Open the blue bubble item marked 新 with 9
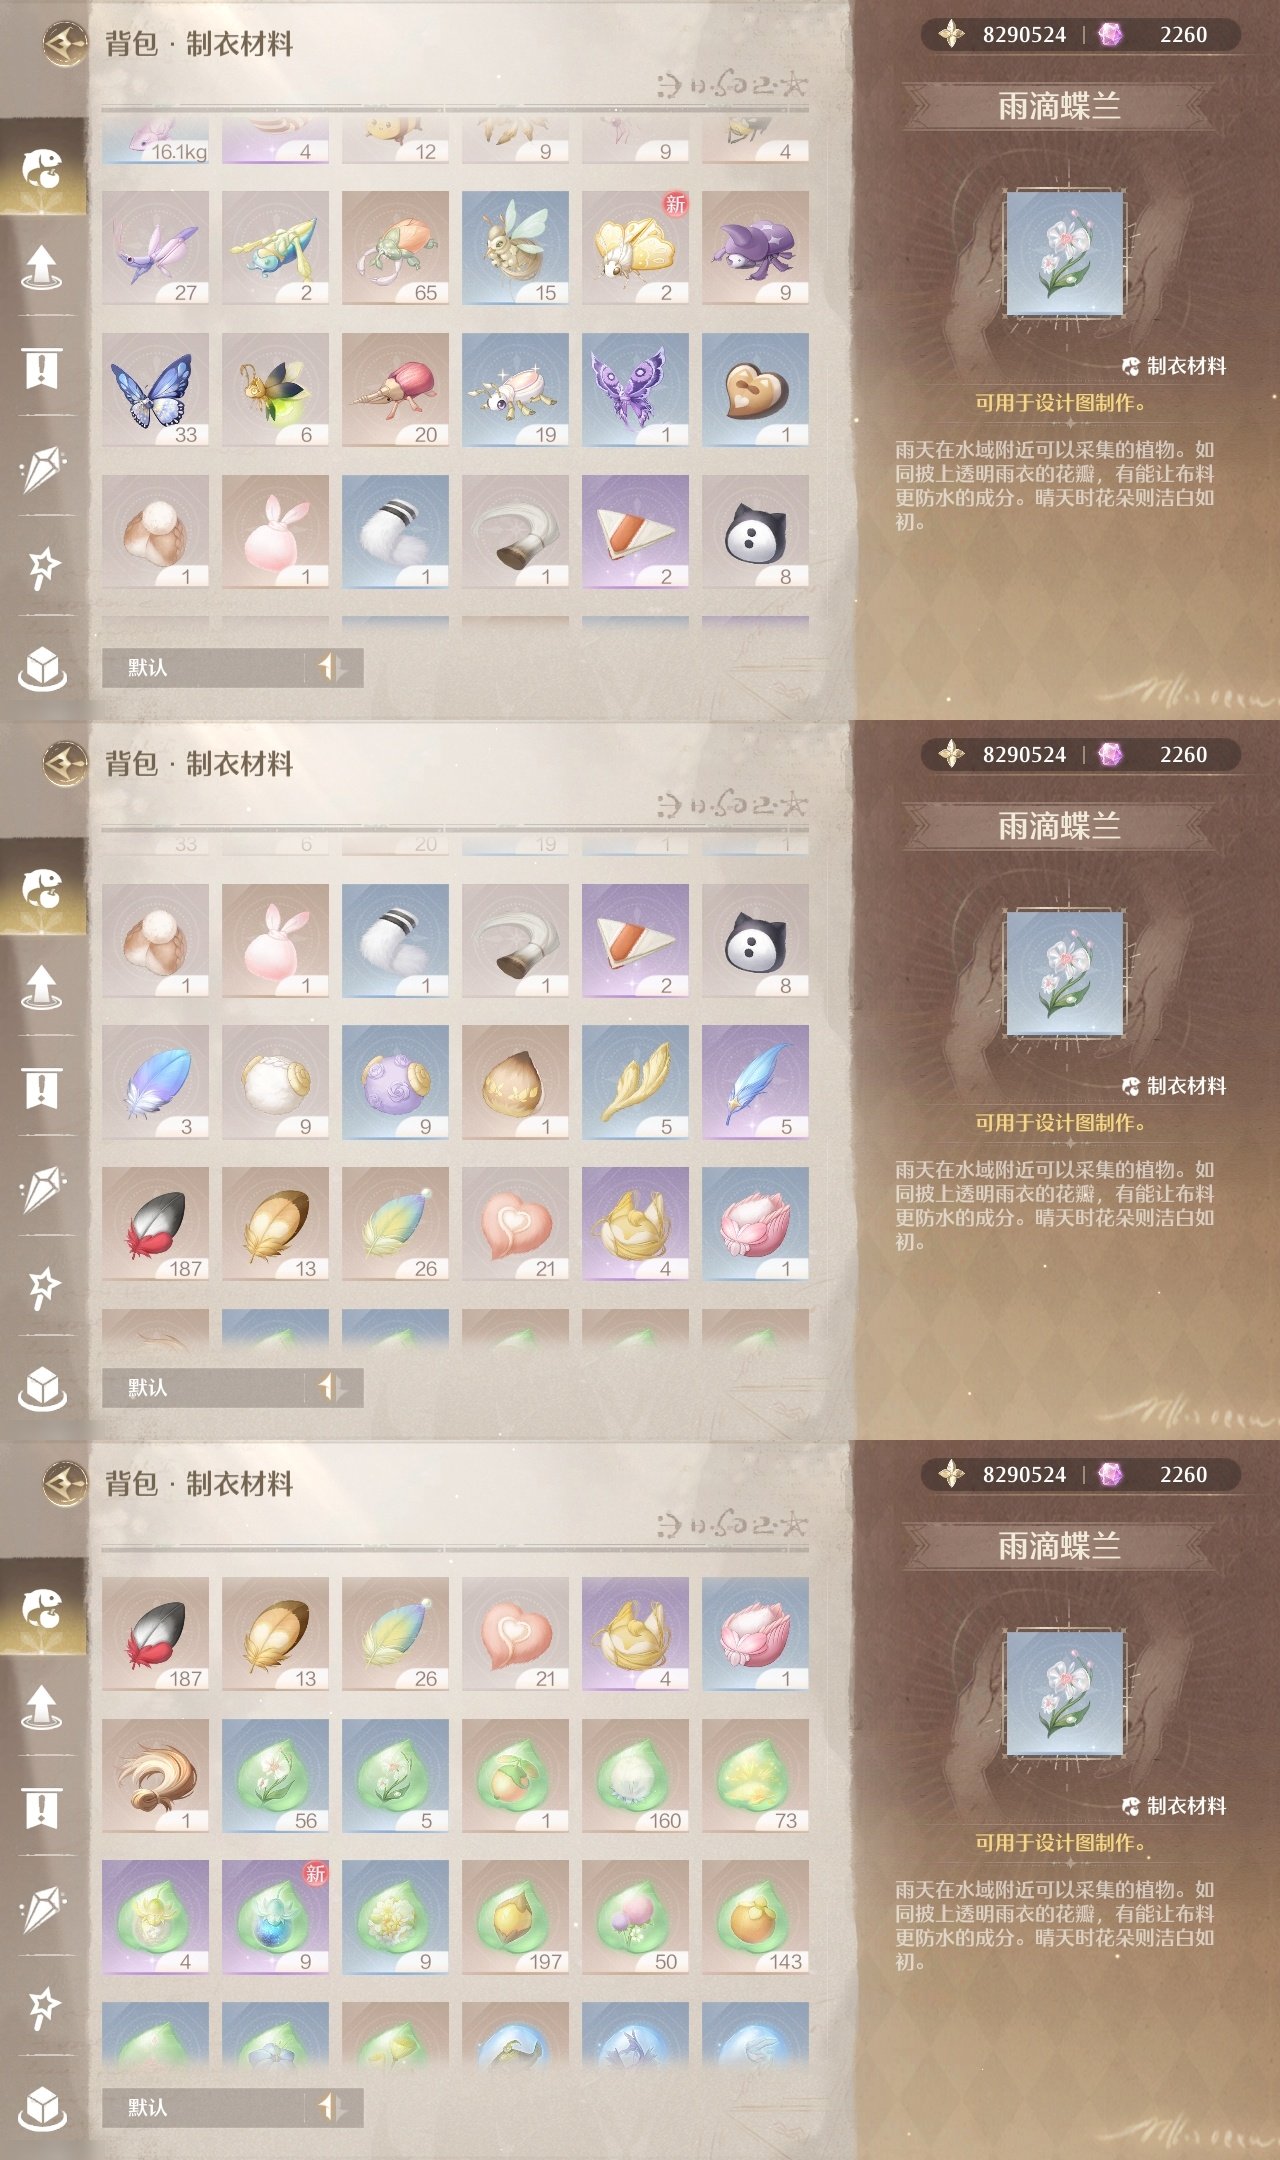Viewport: 1280px width, 2160px height. point(275,1917)
